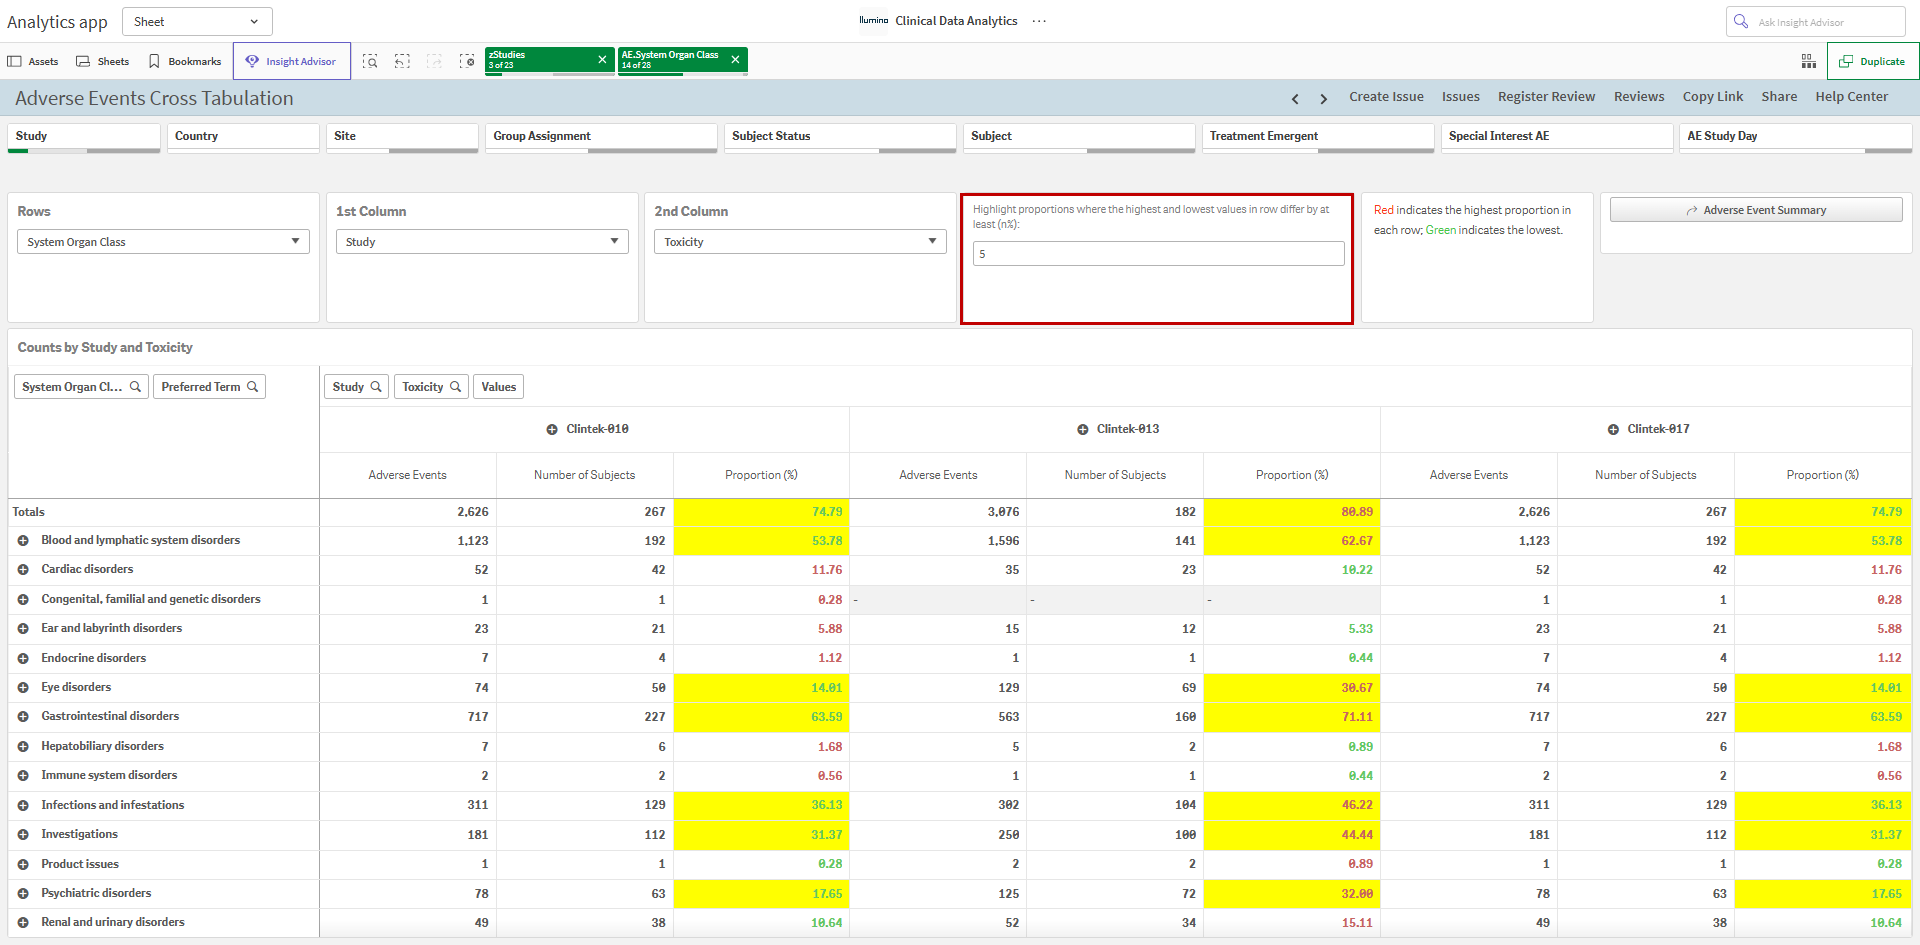
Task: Search within Toxicity column dimension
Action: (x=456, y=387)
